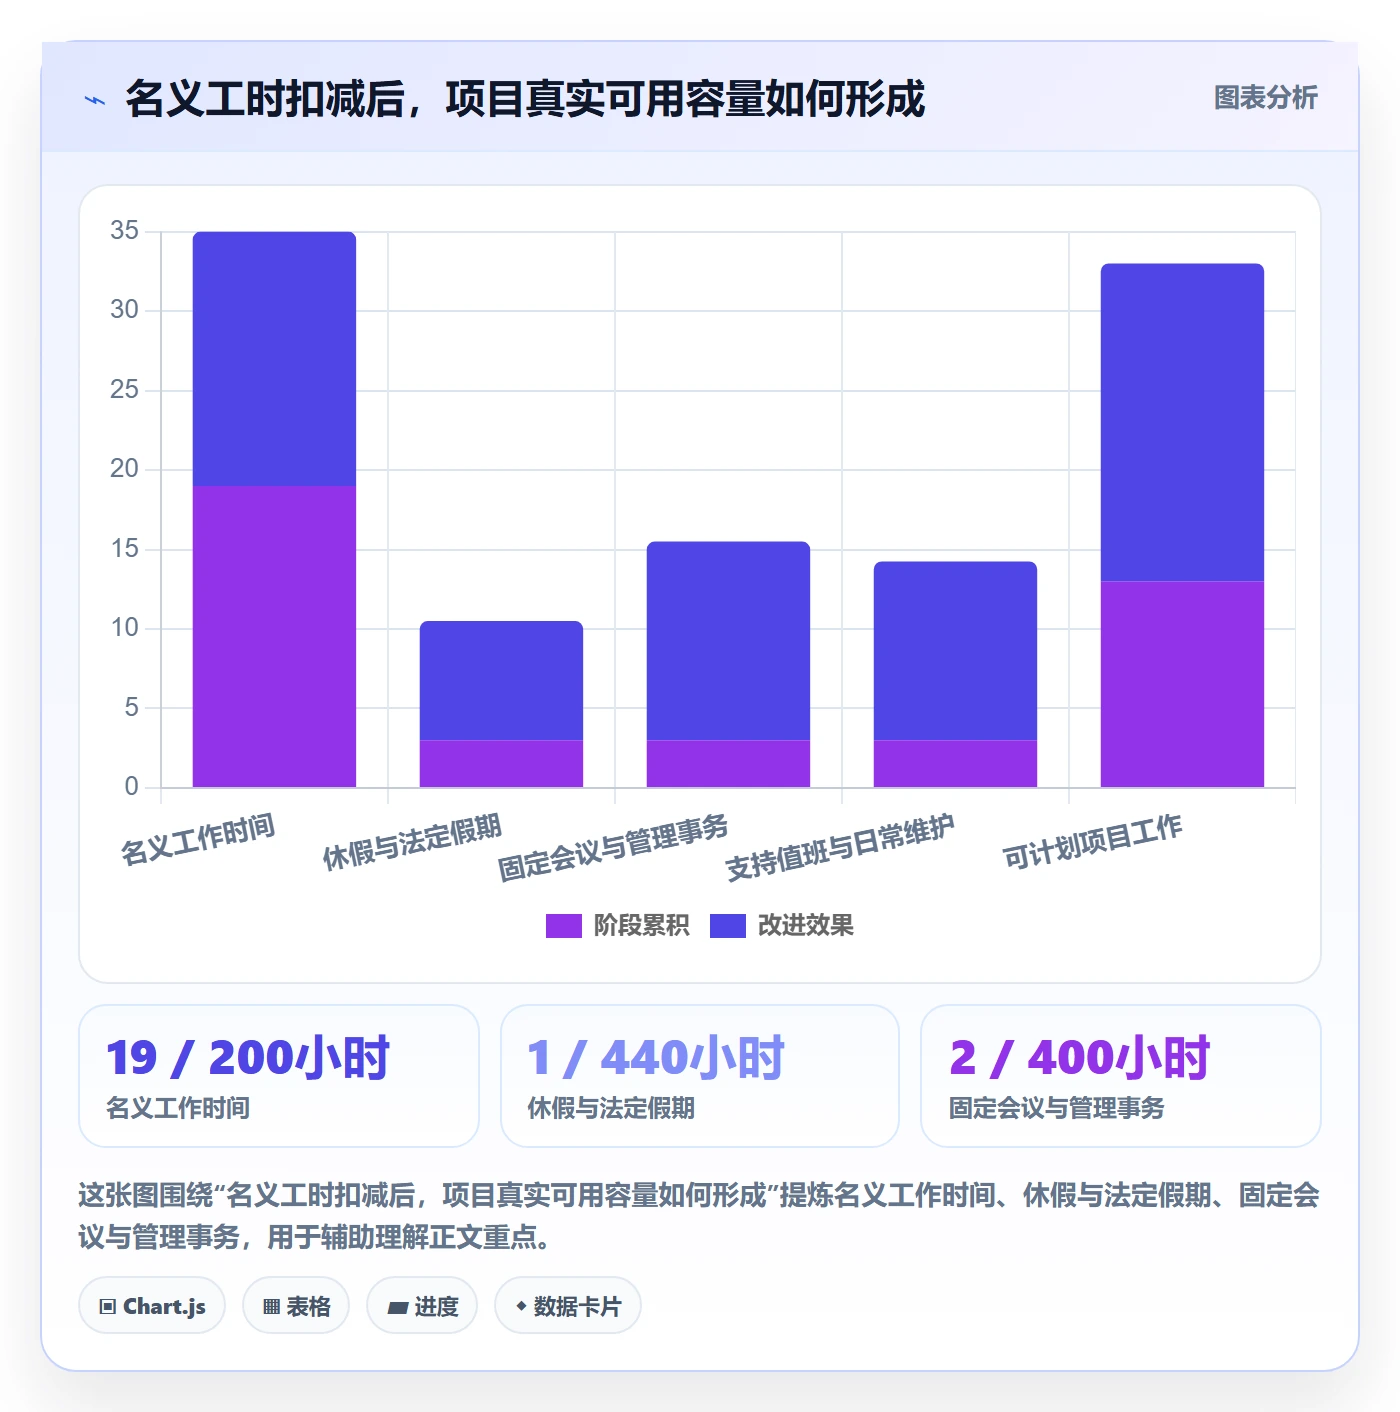1400x1412 pixels.
Task: Click the blue segment of 名义工作时间 bar
Action: point(274,359)
